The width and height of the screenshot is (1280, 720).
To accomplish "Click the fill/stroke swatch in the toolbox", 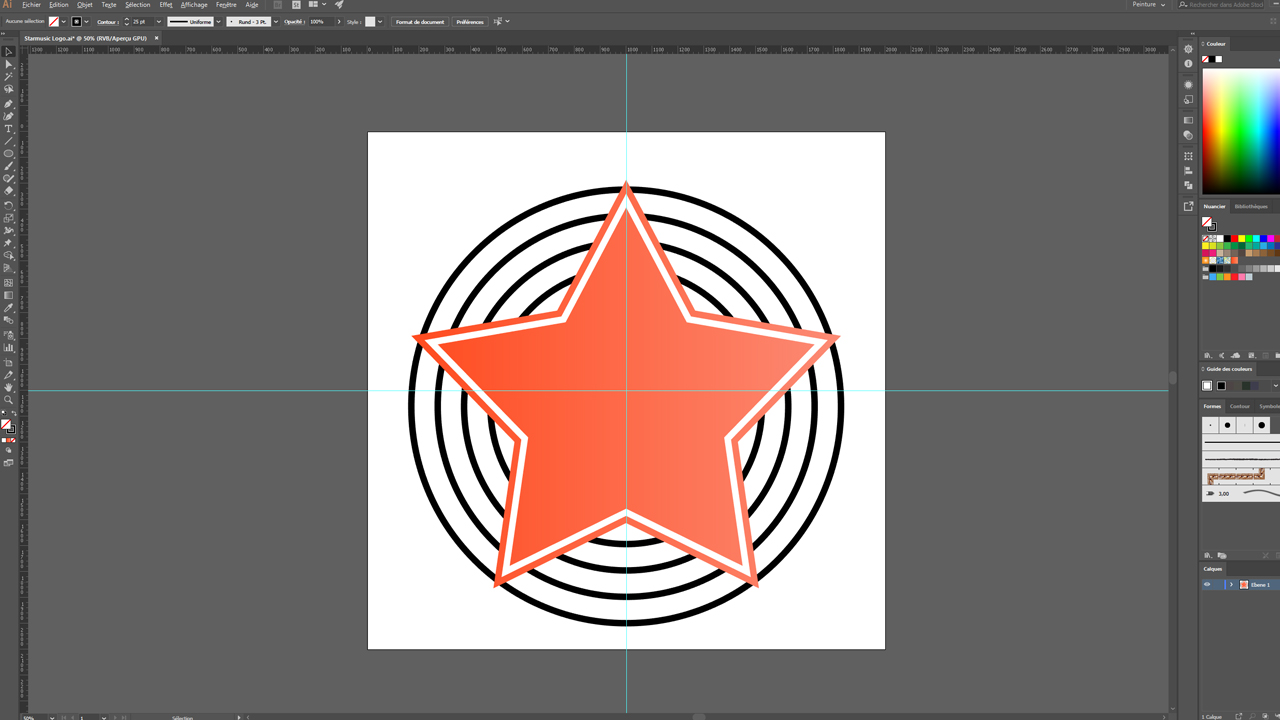I will point(8,427).
